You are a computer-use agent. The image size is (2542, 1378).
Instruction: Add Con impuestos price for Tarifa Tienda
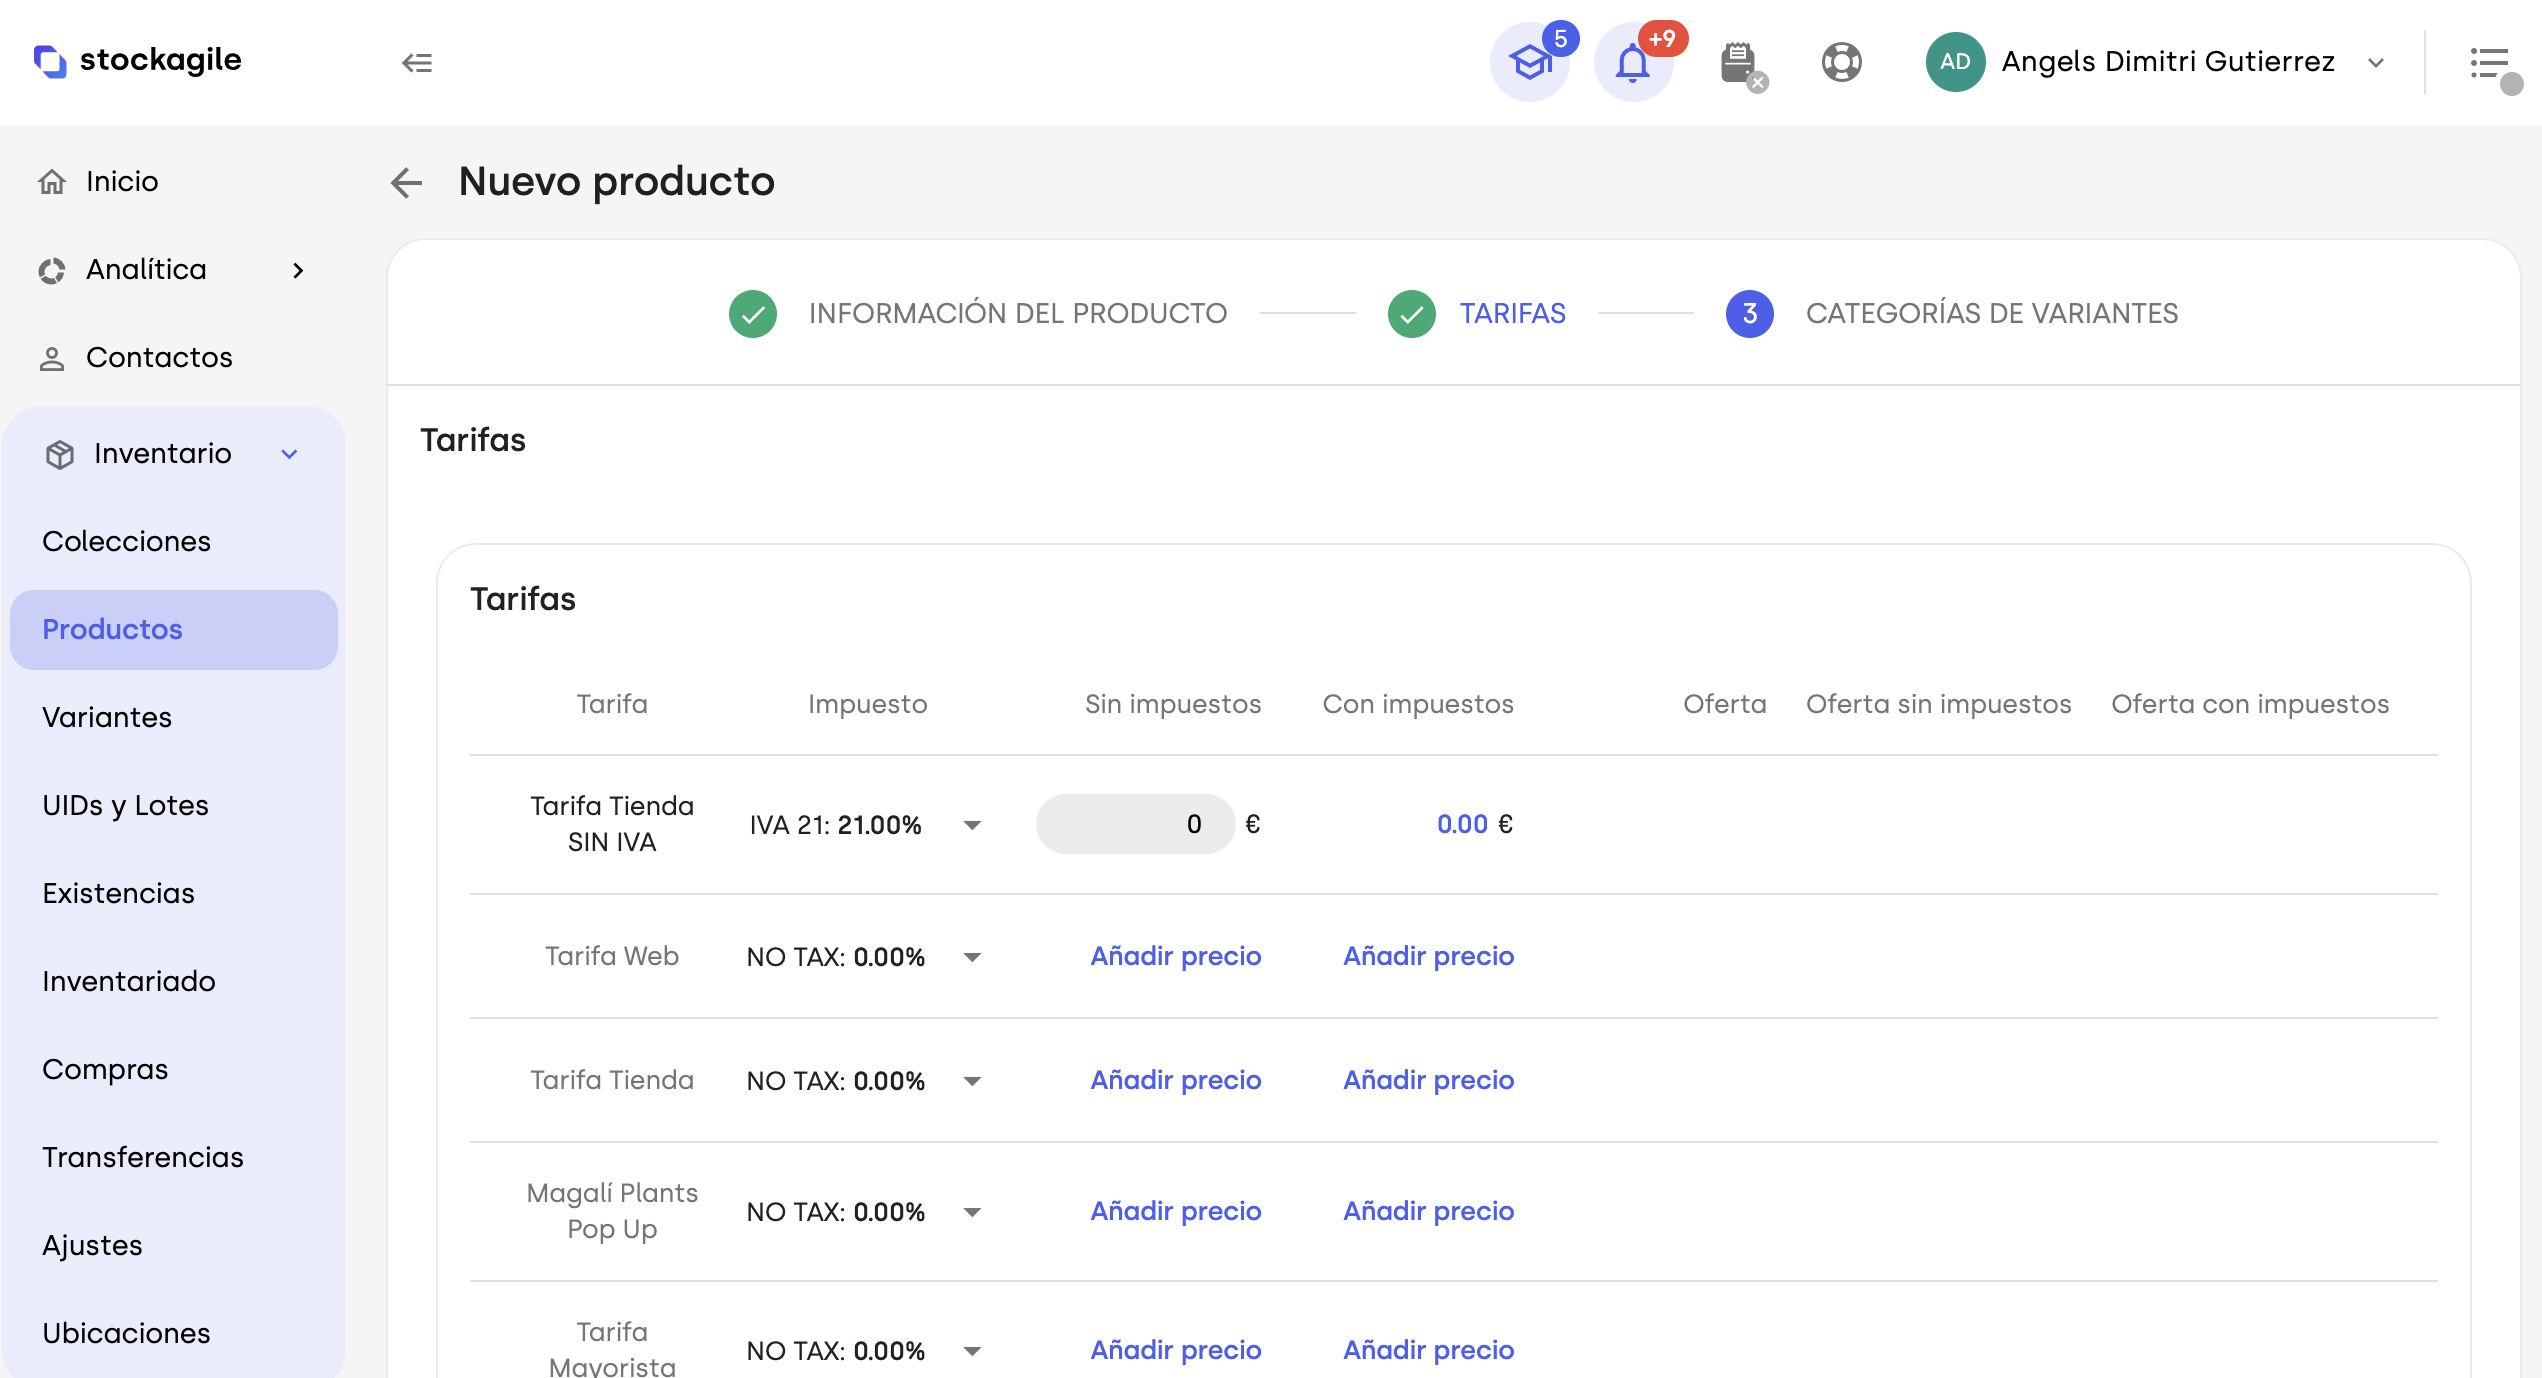(x=1428, y=1081)
